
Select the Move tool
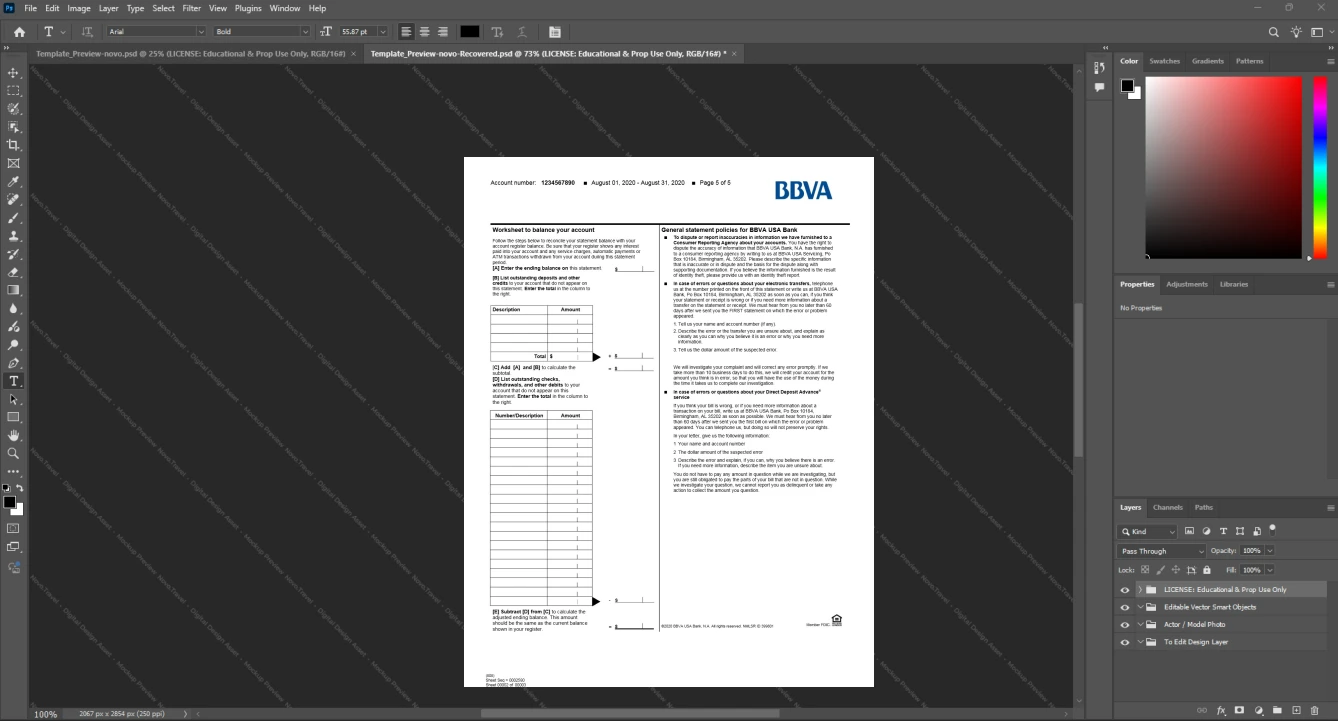coord(14,73)
